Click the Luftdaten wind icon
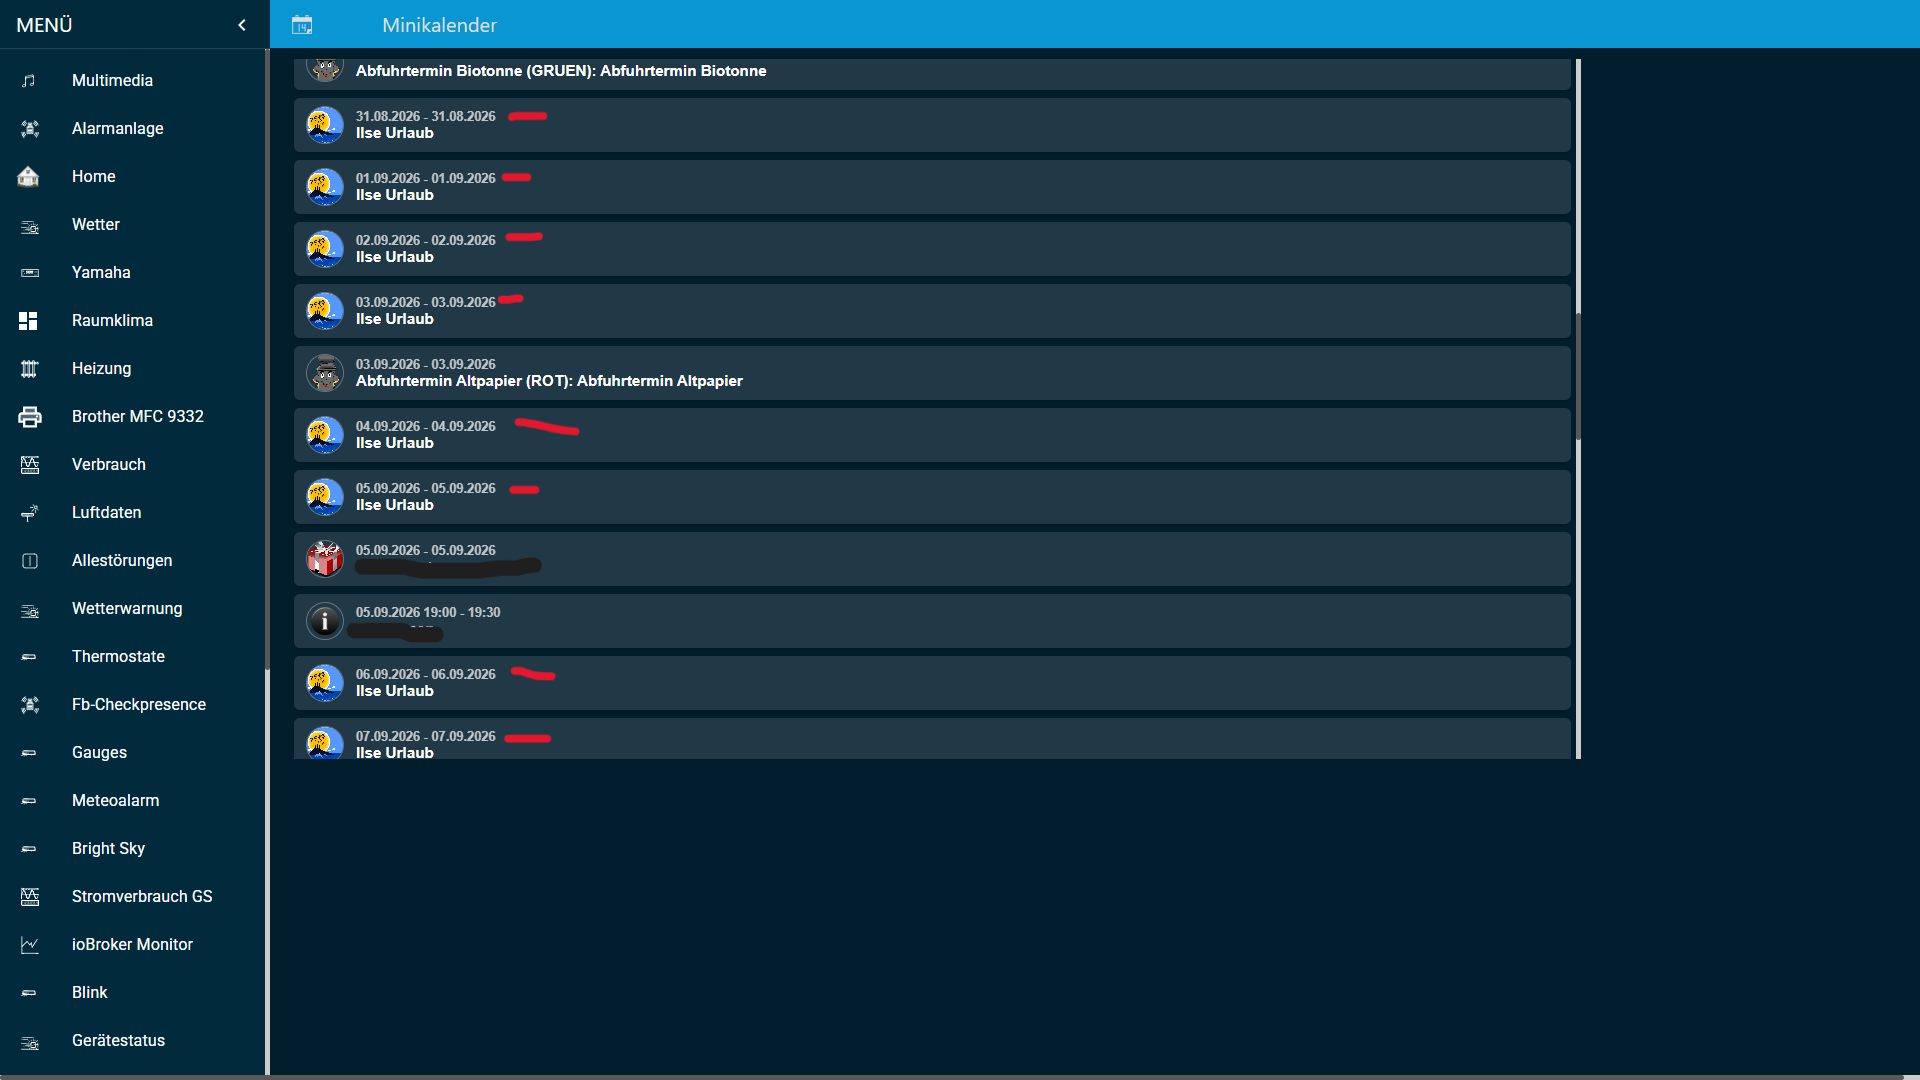 (x=30, y=512)
